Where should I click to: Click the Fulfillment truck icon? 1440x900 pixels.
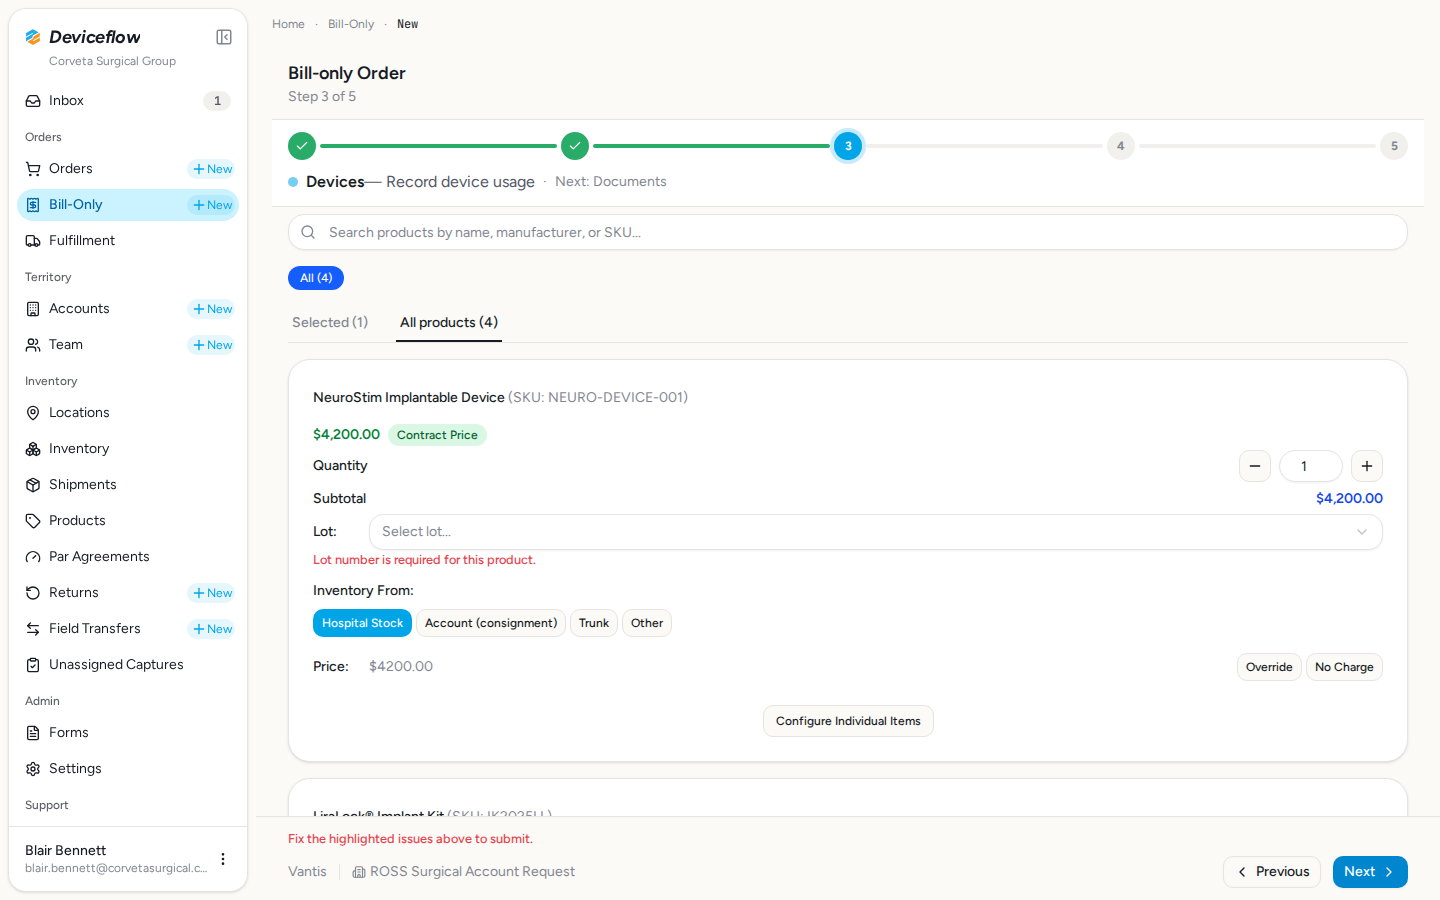[x=33, y=241]
